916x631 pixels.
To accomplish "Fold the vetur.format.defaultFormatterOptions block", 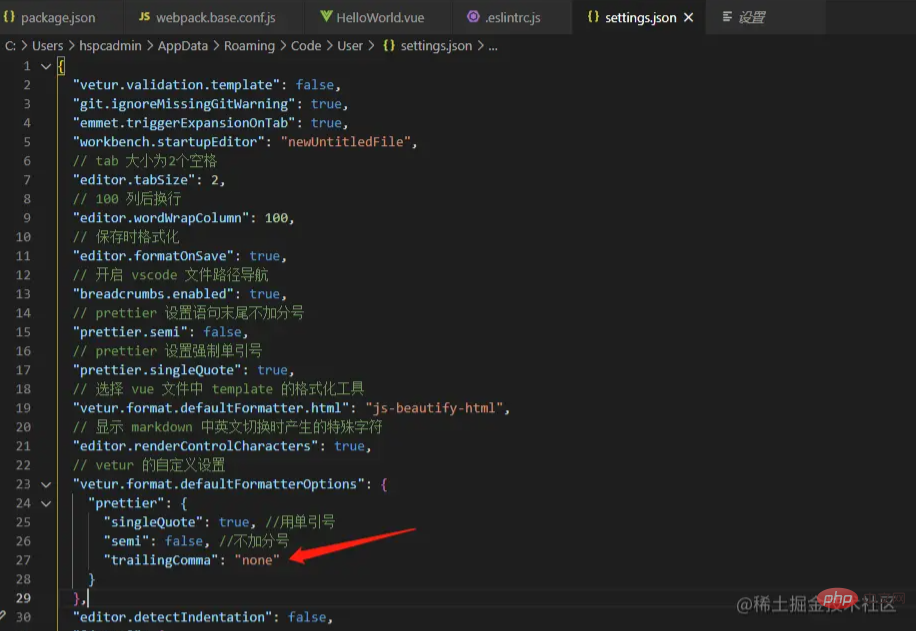I will click(x=45, y=484).
